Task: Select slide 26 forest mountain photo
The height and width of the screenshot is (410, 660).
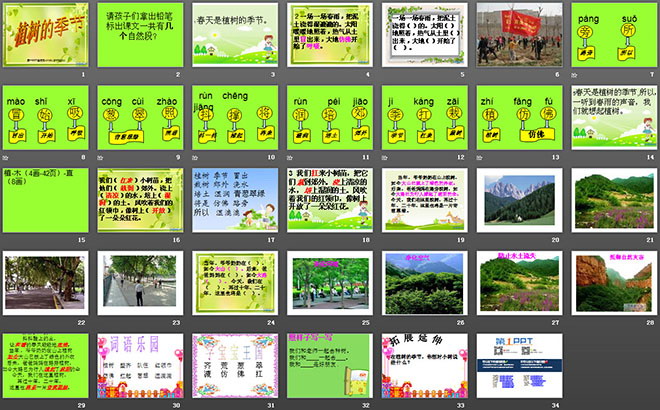Action: [x=425, y=283]
